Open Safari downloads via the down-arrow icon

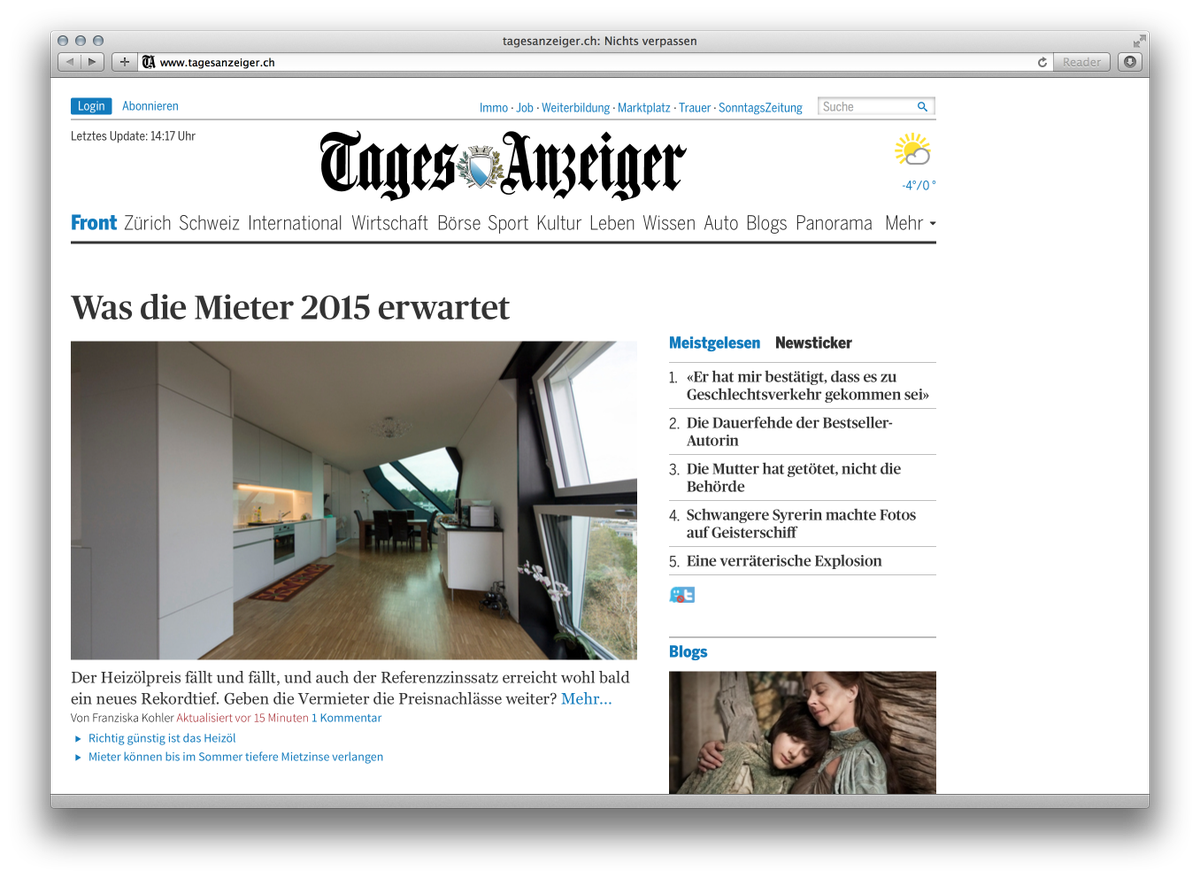click(1129, 61)
